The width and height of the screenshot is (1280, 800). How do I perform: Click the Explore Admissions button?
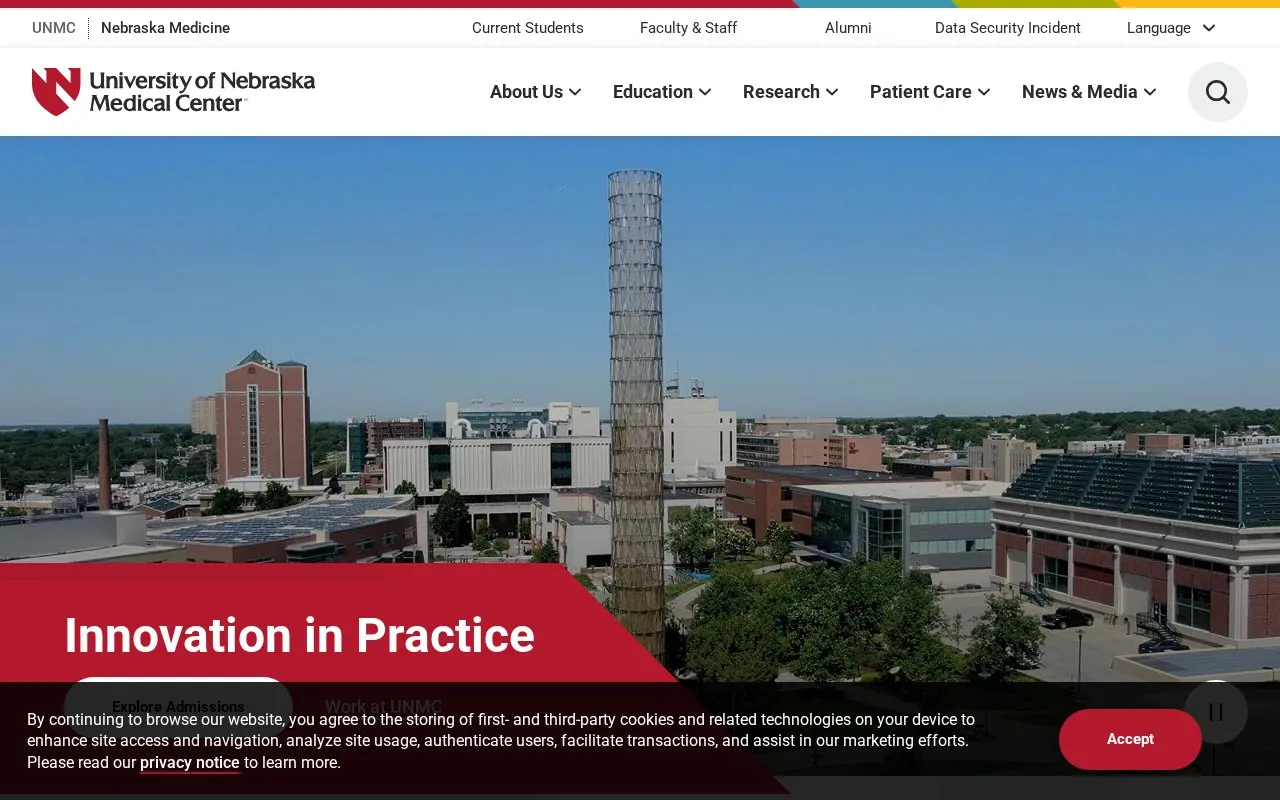point(178,706)
